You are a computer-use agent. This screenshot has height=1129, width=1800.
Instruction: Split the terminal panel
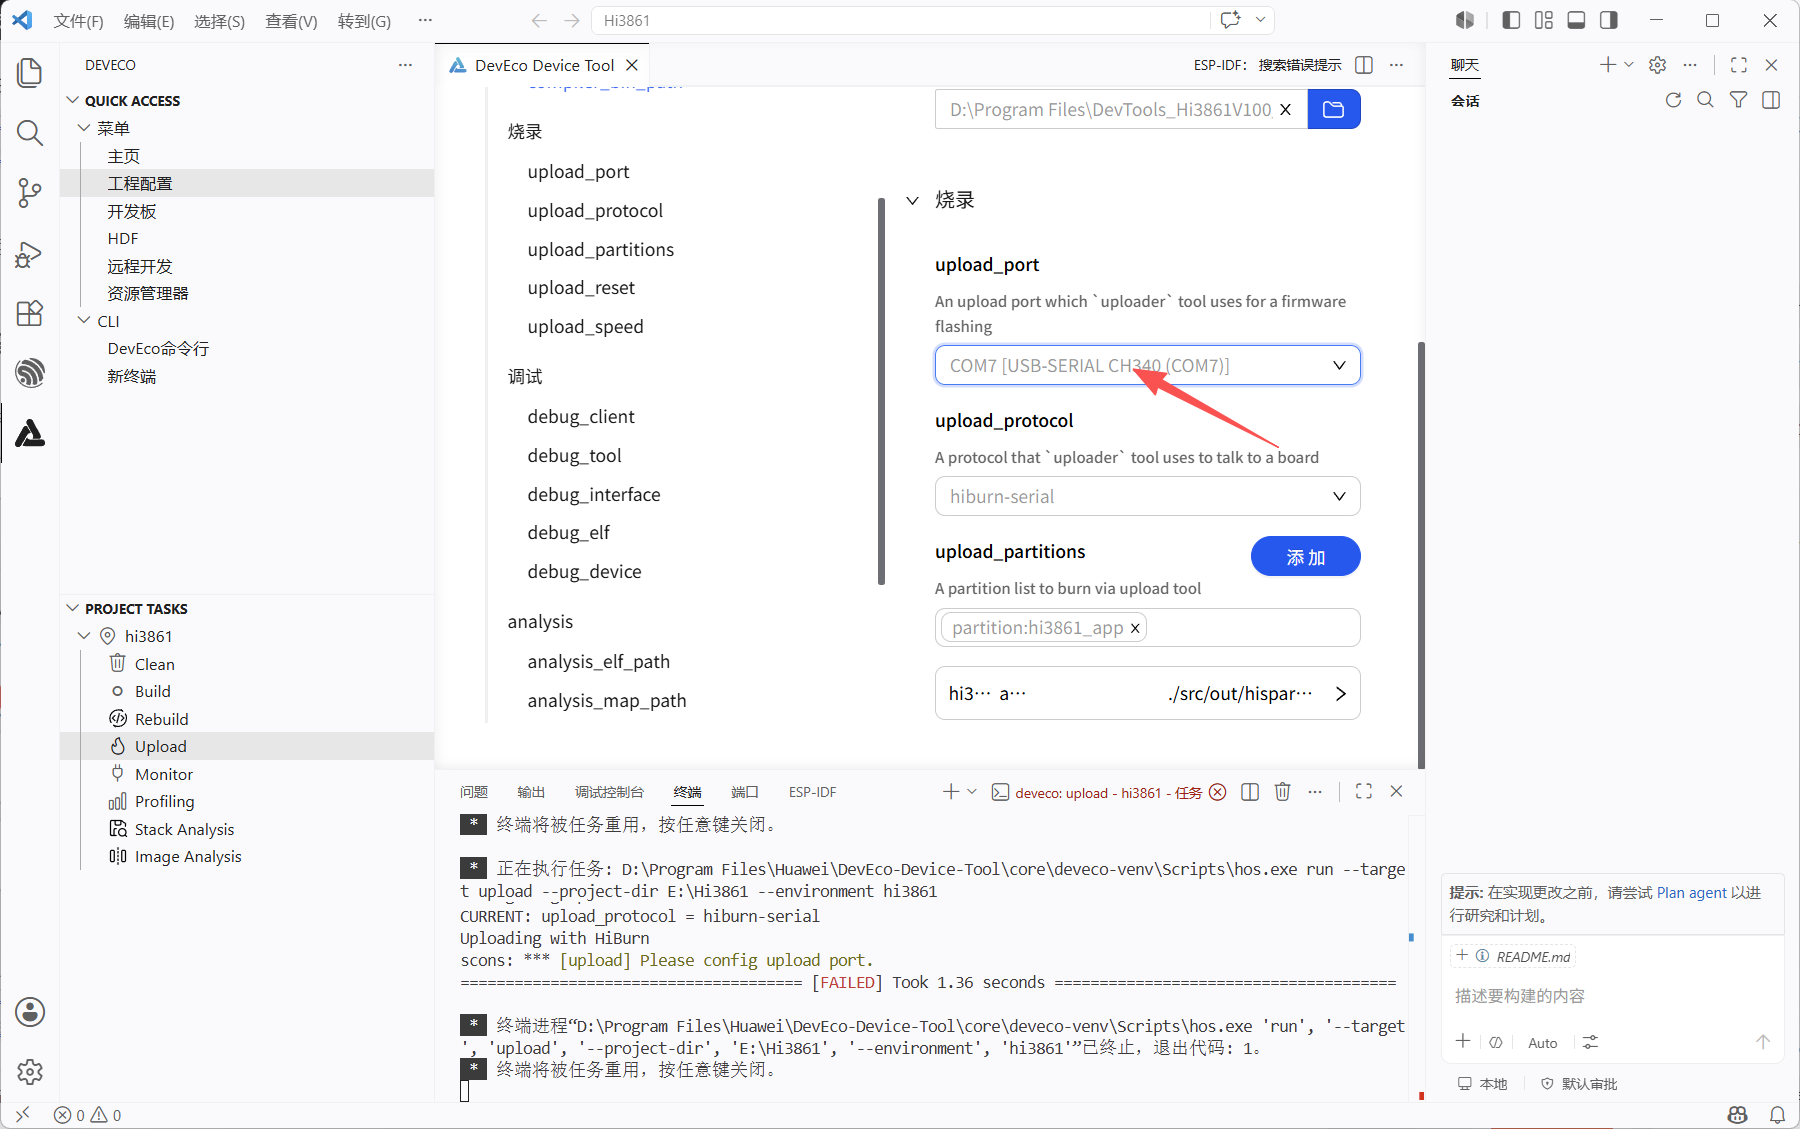coord(1250,792)
